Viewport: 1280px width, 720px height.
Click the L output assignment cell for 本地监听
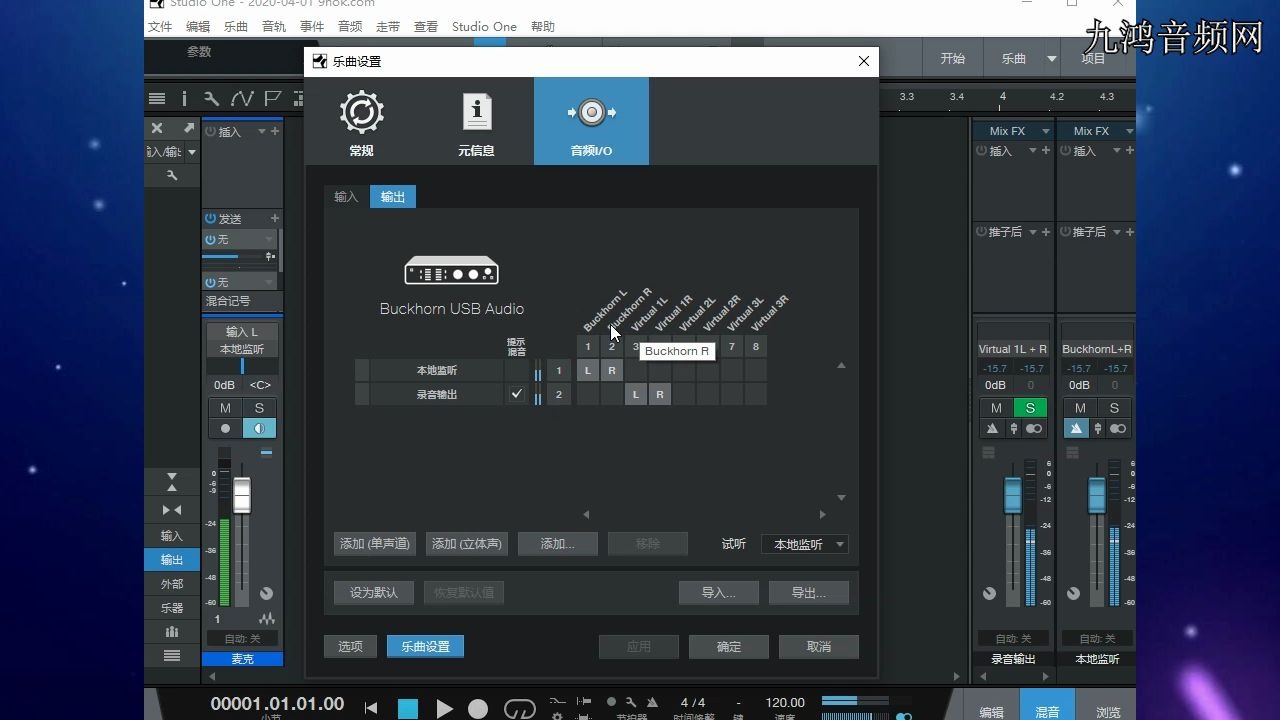[588, 370]
